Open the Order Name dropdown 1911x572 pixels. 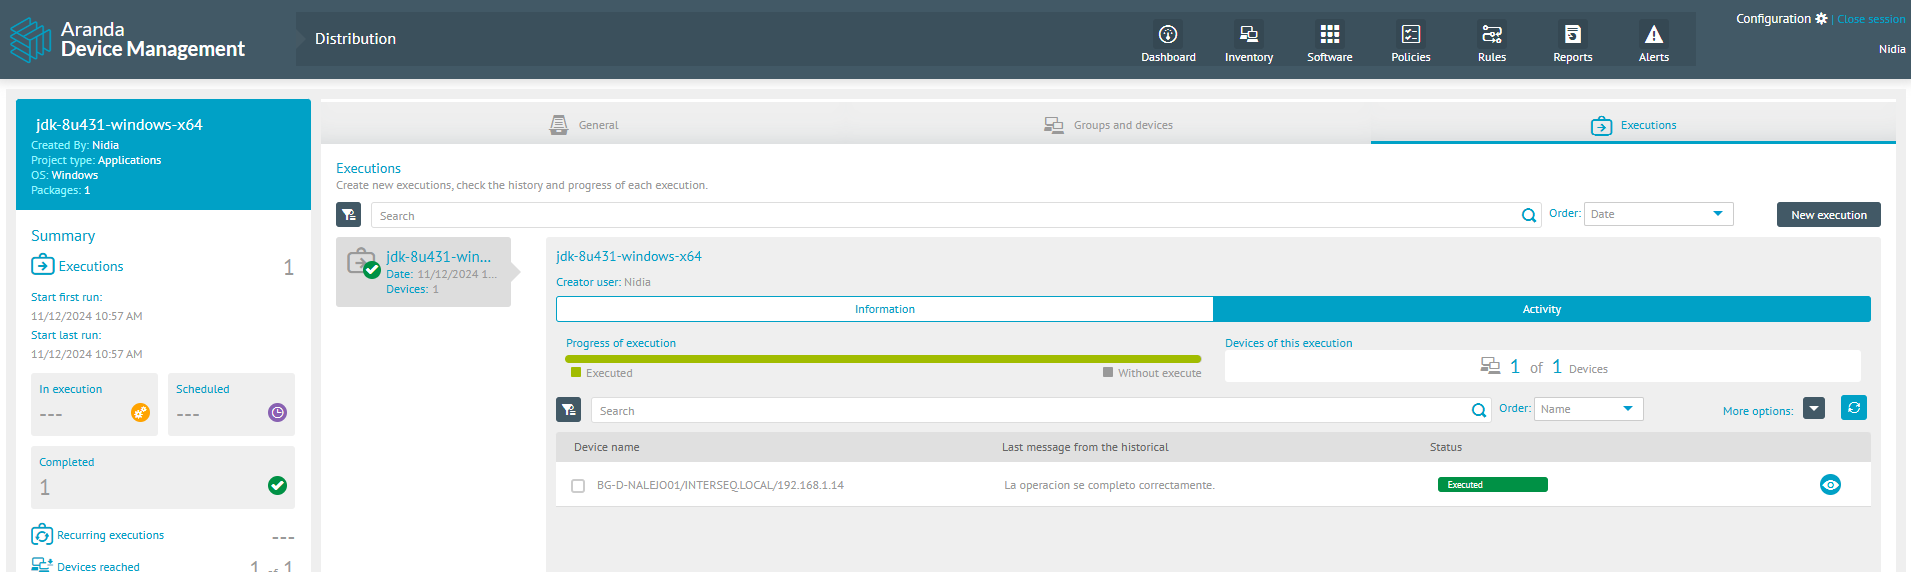[1588, 409]
